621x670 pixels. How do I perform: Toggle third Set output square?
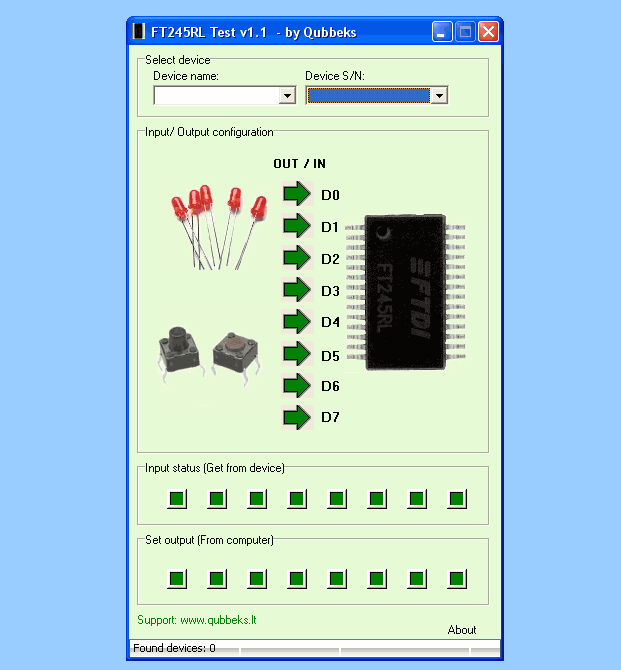(257, 579)
